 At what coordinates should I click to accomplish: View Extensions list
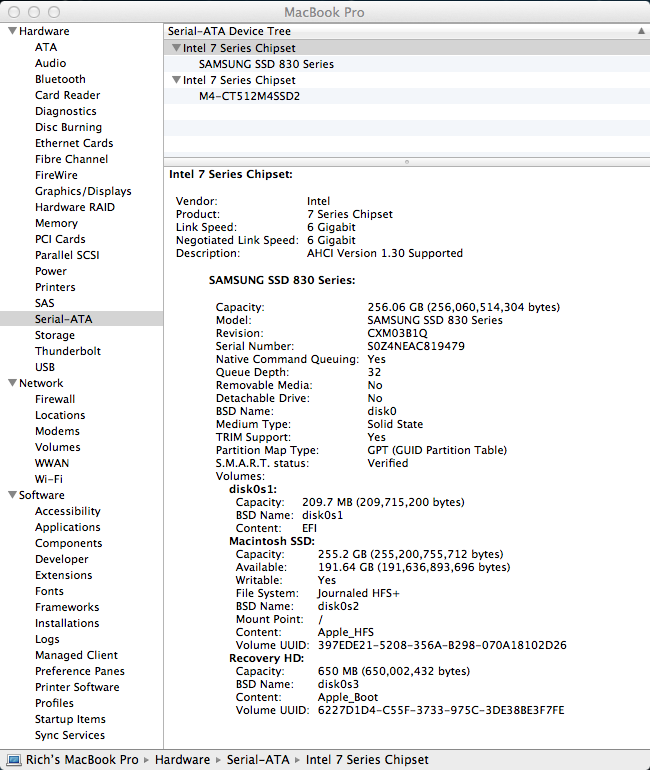63,575
